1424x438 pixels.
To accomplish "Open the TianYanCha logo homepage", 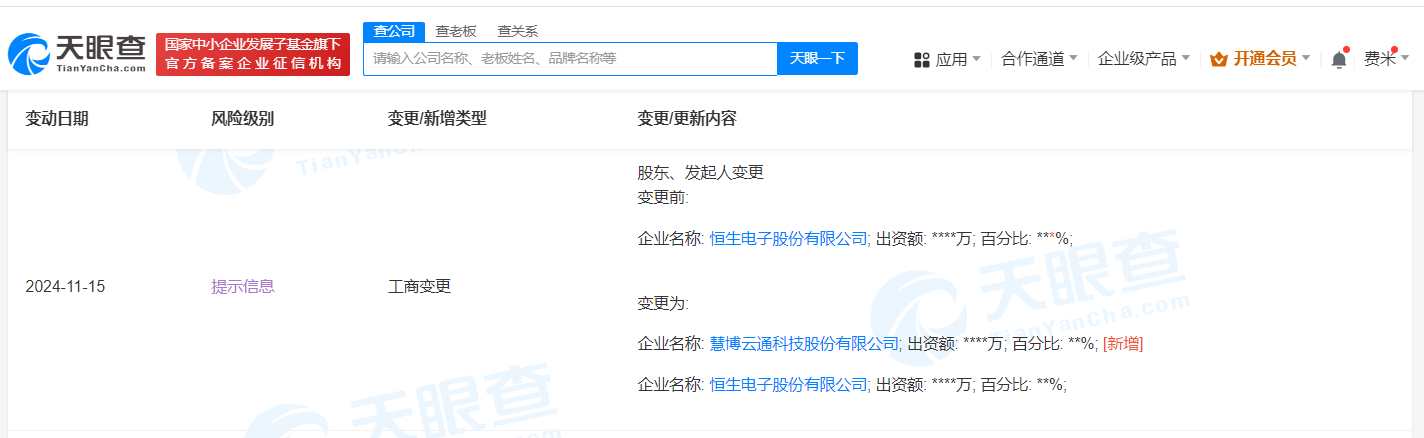I will tap(77, 54).
